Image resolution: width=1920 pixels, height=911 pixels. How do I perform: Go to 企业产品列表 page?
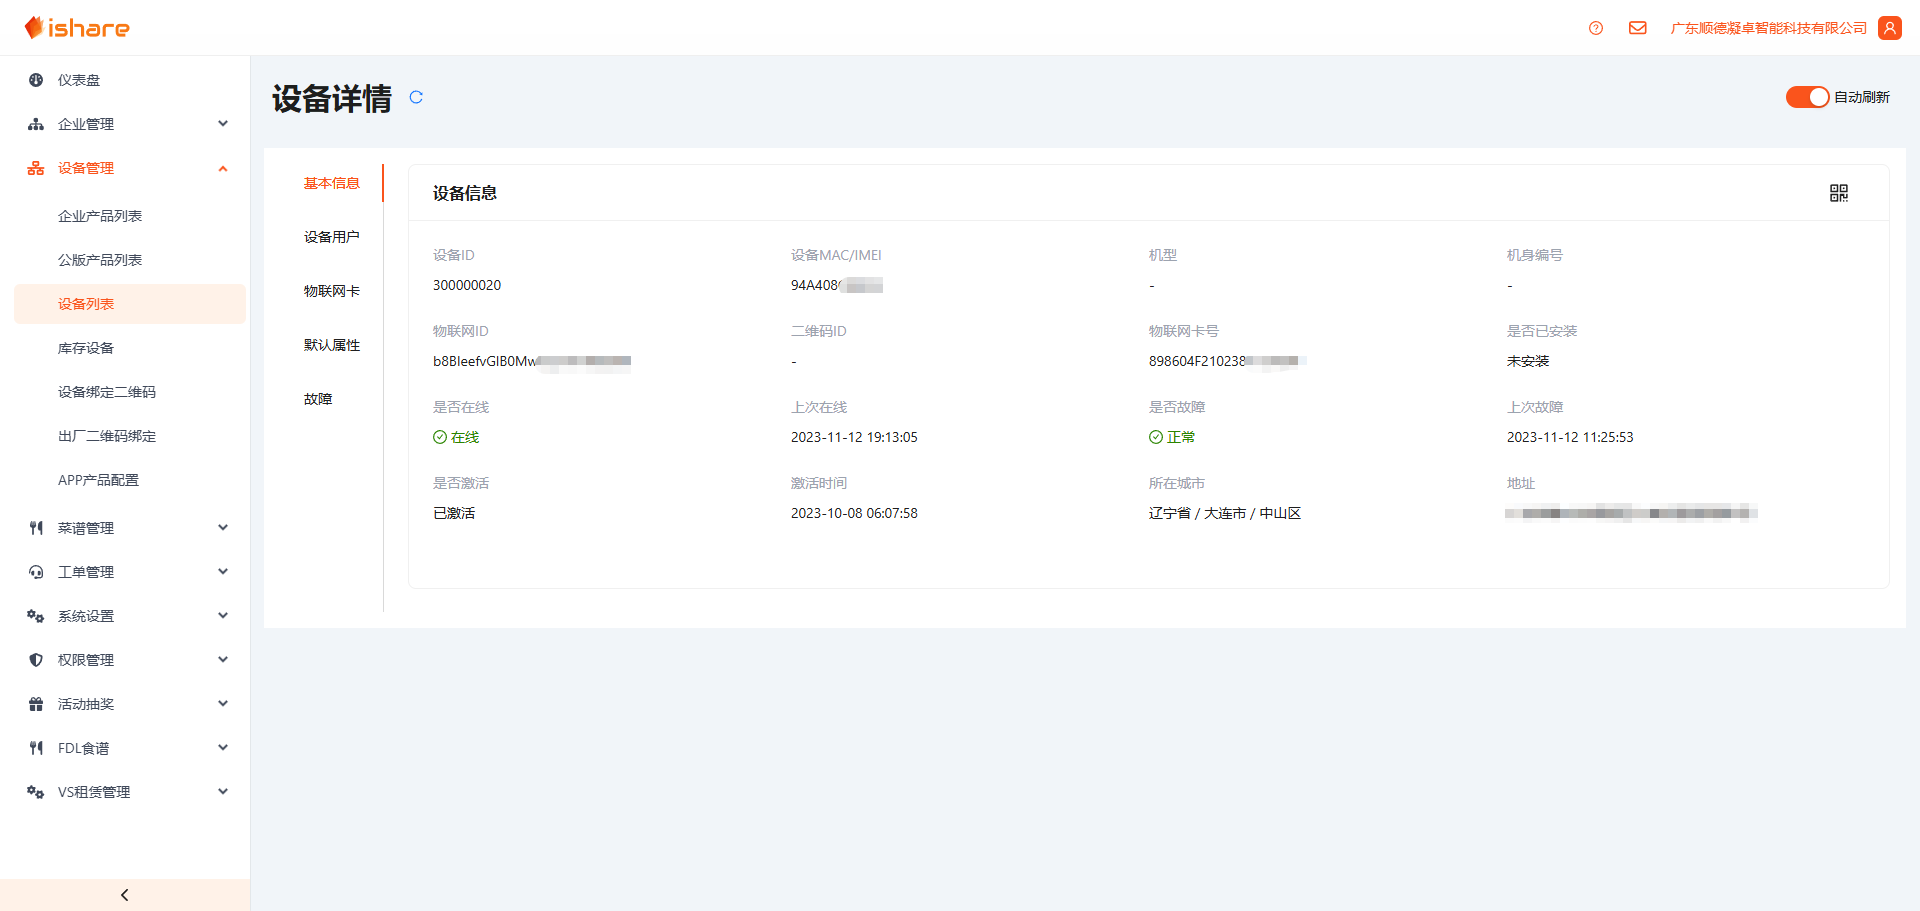100,216
